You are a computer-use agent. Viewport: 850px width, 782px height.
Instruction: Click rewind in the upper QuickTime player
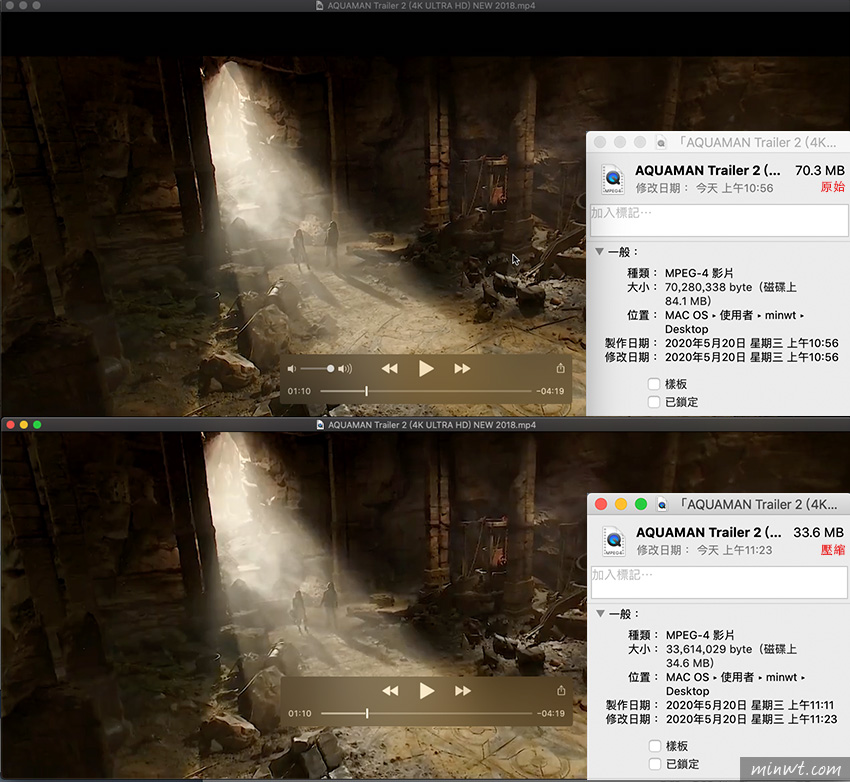click(389, 369)
